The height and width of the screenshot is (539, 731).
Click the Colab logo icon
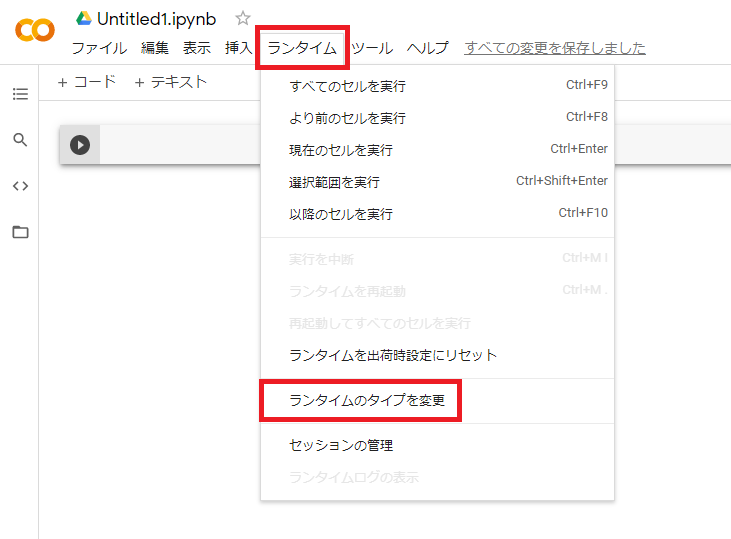[x=35, y=30]
